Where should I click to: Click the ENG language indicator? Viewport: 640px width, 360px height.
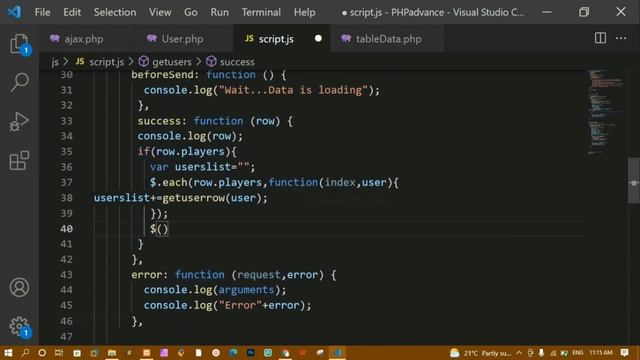click(578, 353)
